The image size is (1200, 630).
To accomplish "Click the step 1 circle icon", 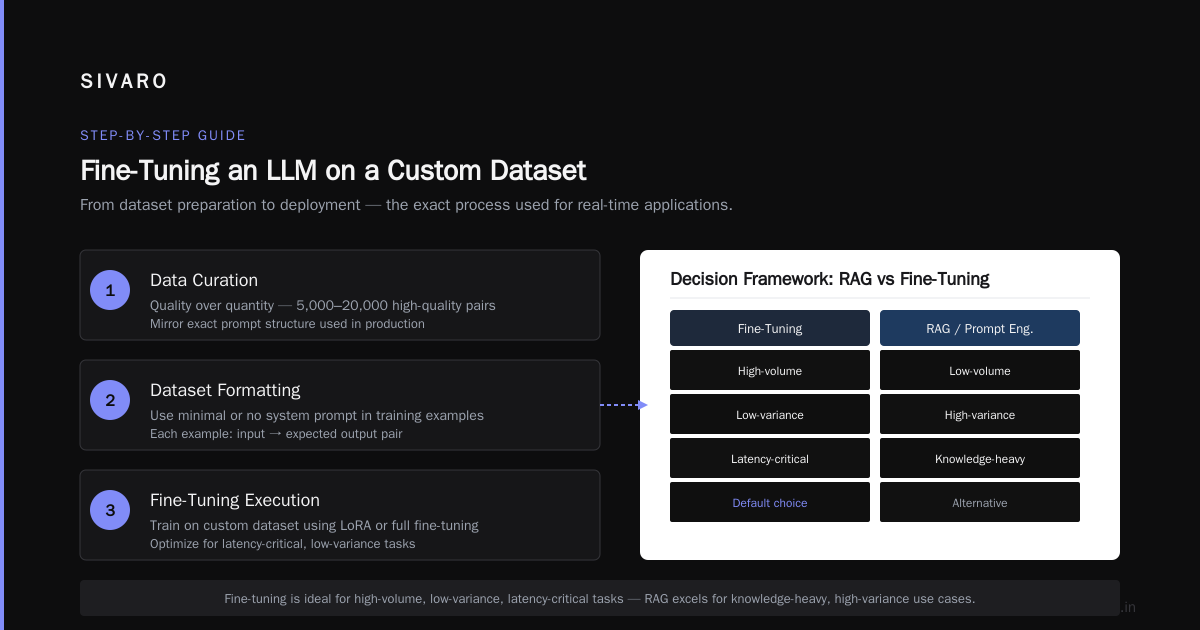I will pos(110,291).
